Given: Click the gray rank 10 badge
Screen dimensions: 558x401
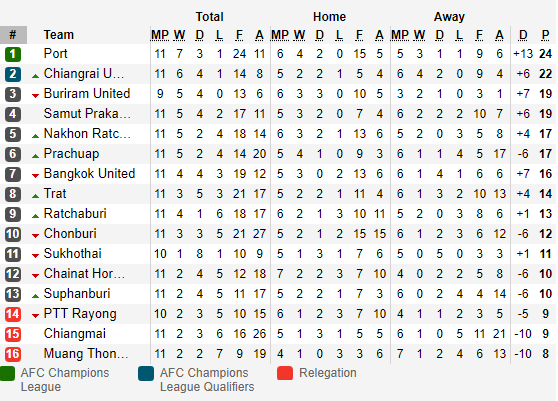Looking at the screenshot, I should (x=13, y=234).
